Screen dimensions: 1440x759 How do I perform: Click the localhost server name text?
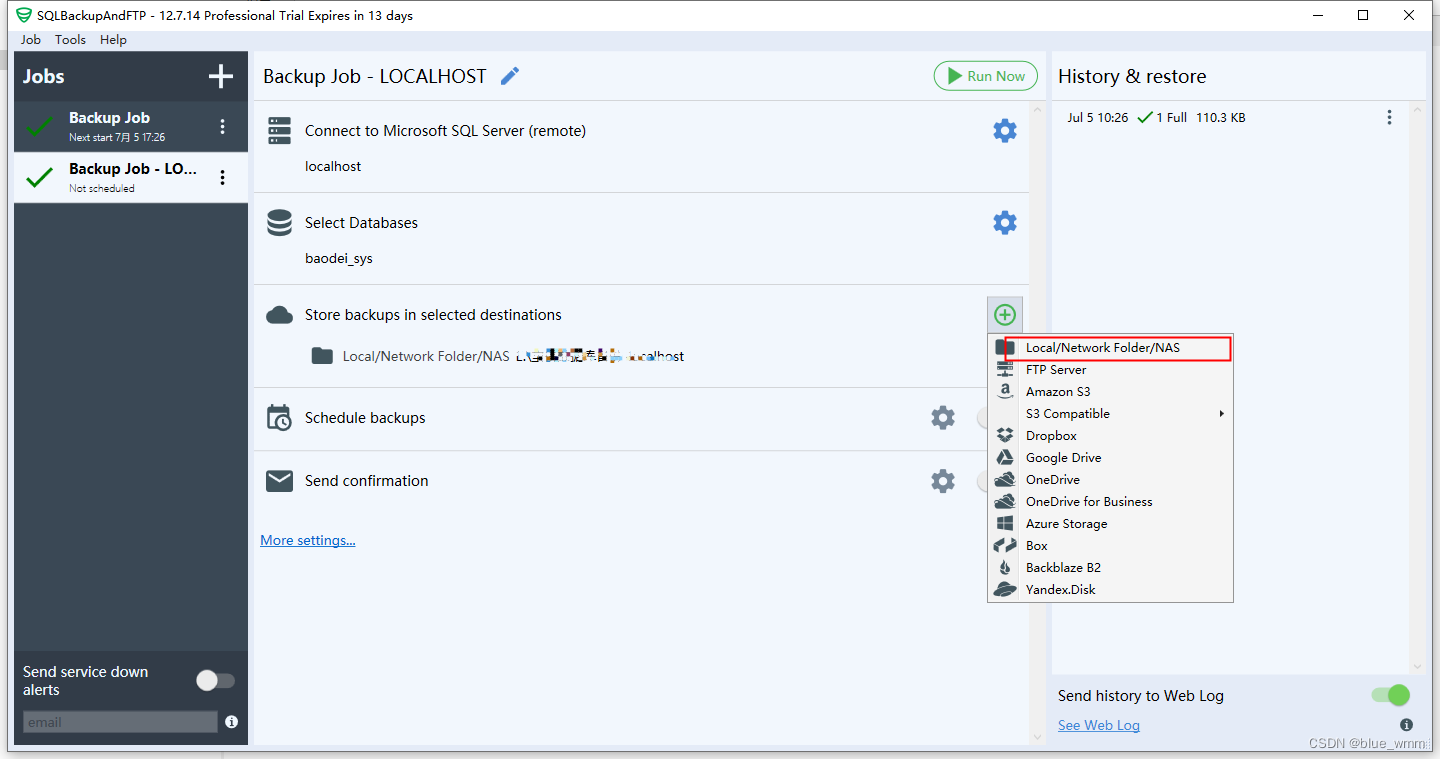pos(333,167)
